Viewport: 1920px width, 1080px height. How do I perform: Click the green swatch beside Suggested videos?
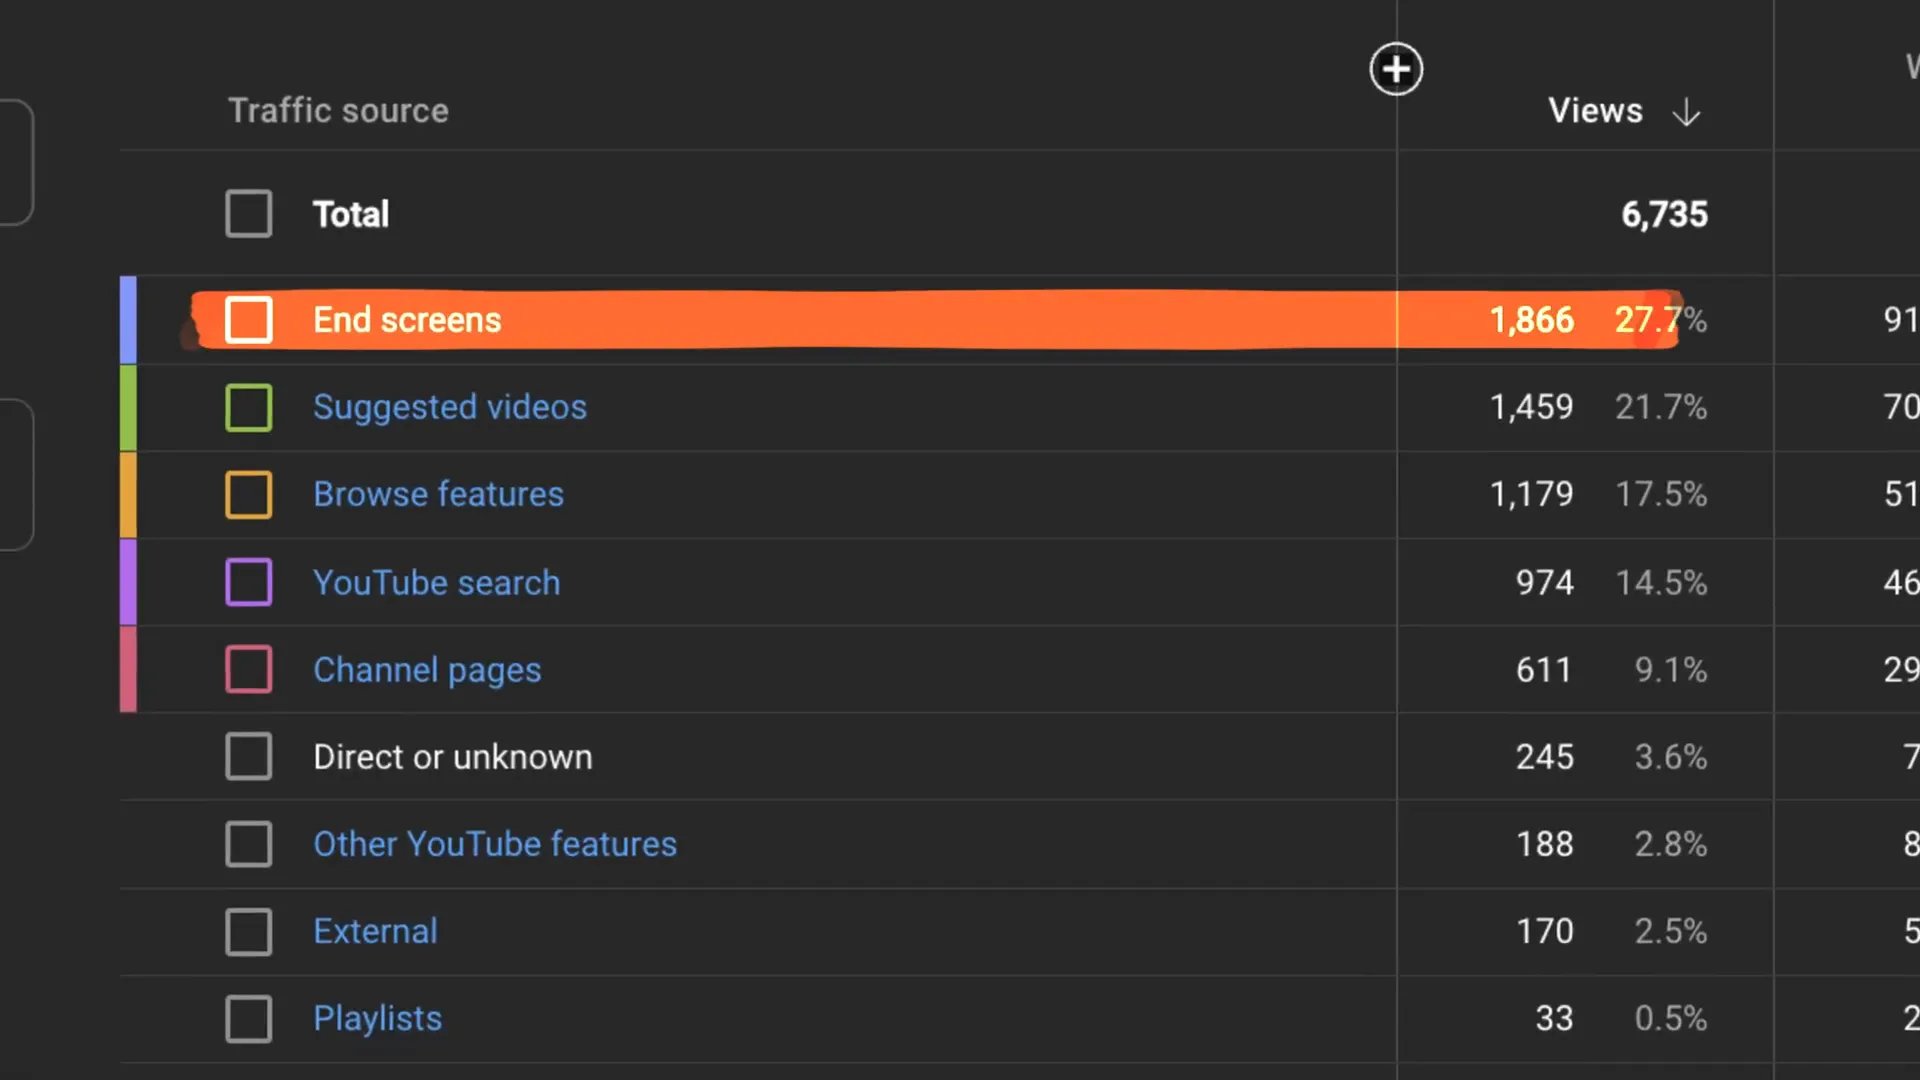129,407
